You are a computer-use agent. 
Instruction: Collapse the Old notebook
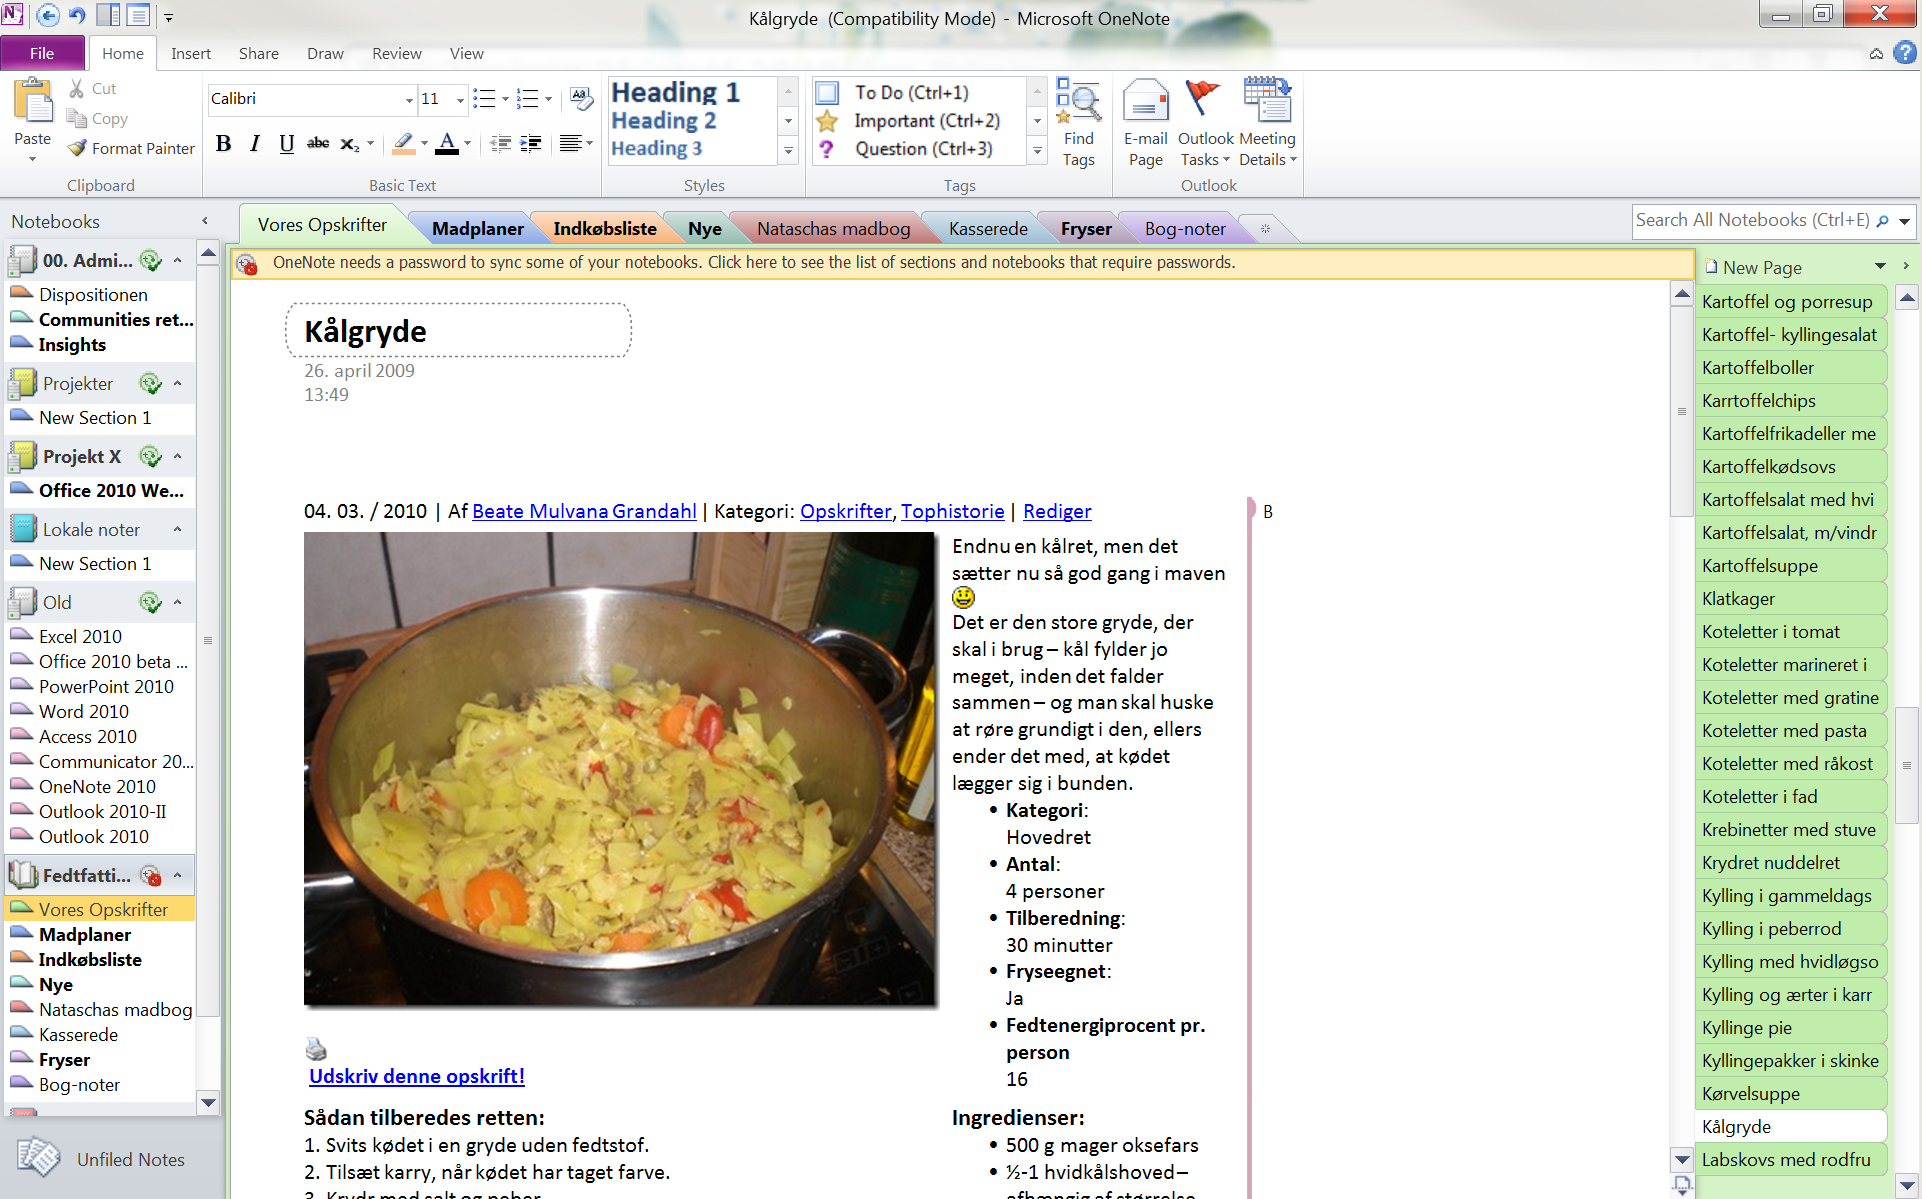[178, 602]
